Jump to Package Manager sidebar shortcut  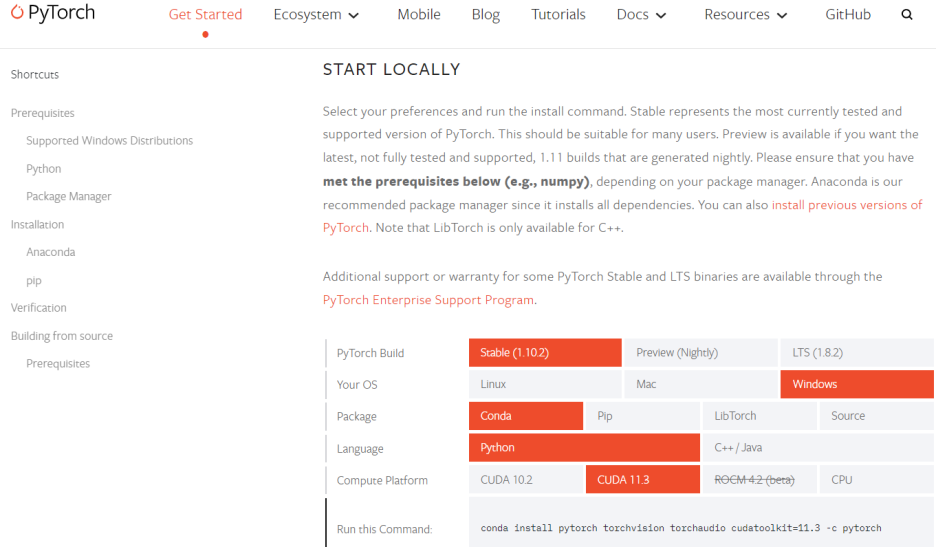point(69,196)
